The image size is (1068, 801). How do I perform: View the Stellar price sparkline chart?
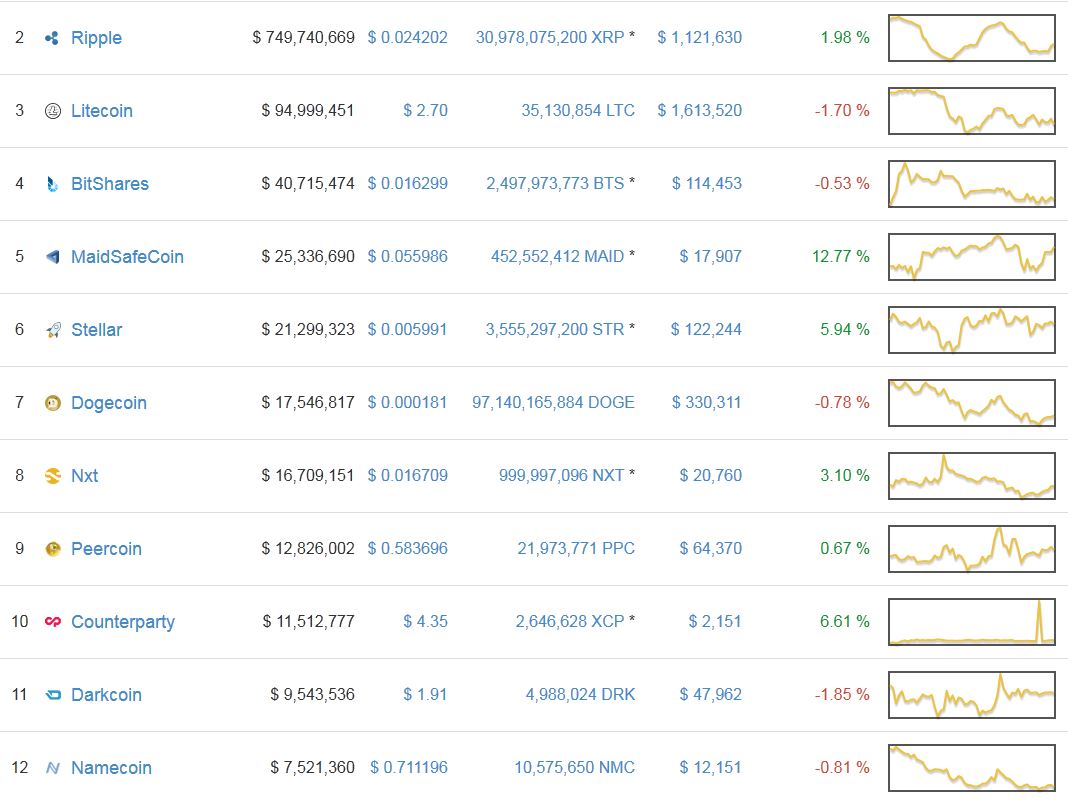pos(972,330)
